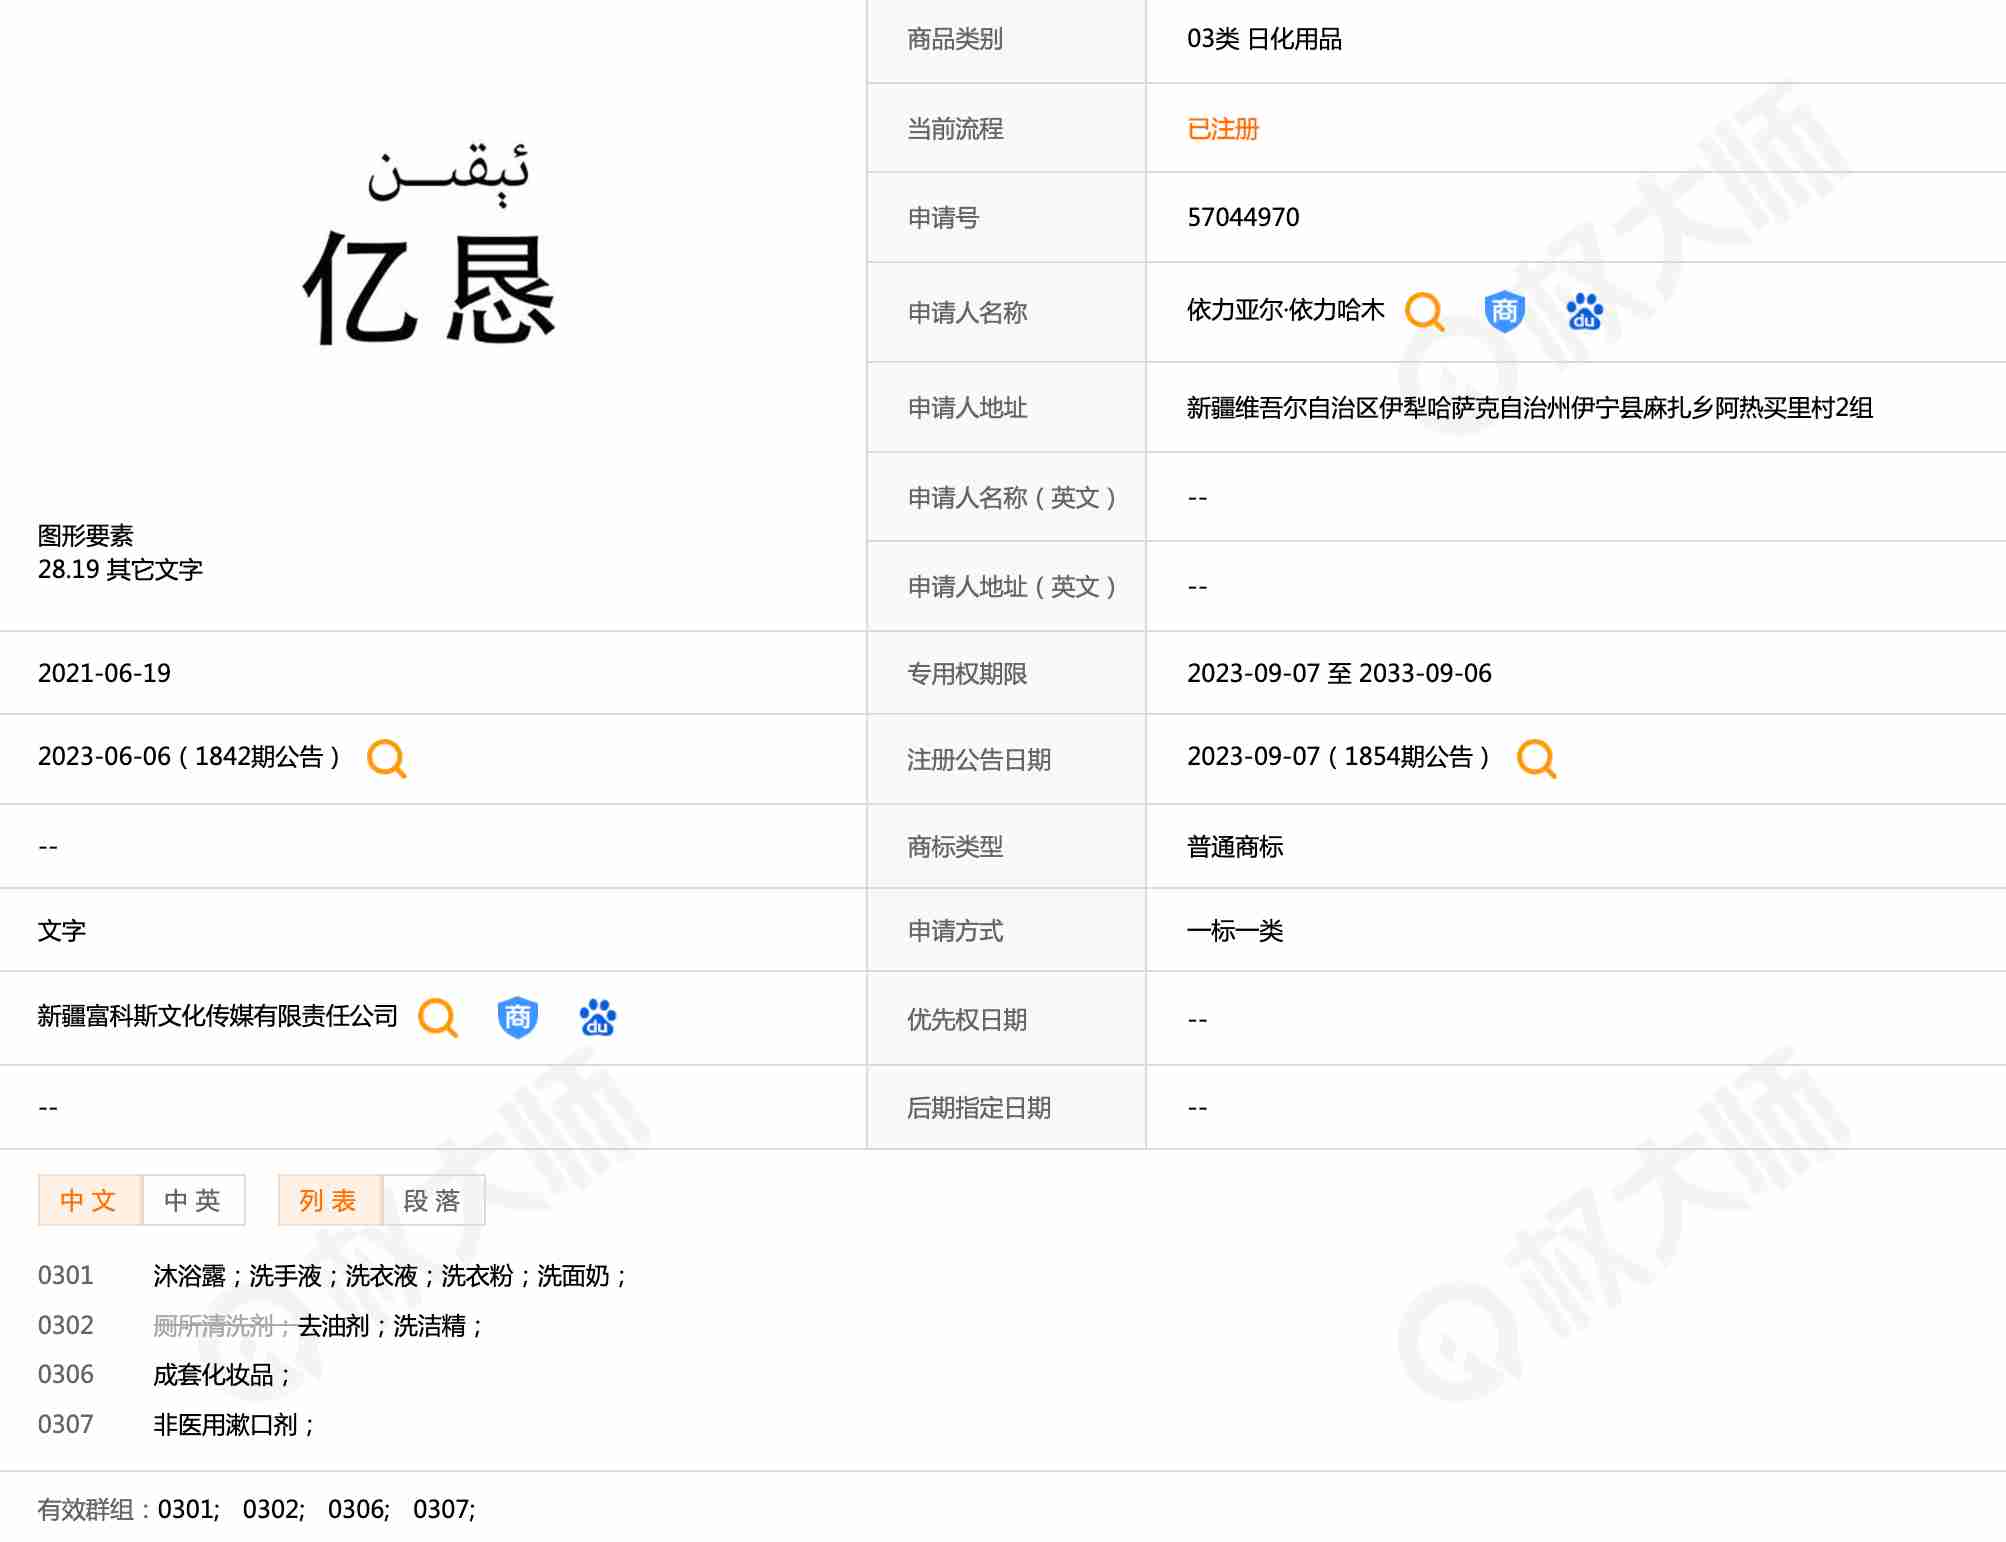Viewport: 2006px width, 1542px height.
Task: Click the search icon next to 1854期公告
Action: point(1536,758)
